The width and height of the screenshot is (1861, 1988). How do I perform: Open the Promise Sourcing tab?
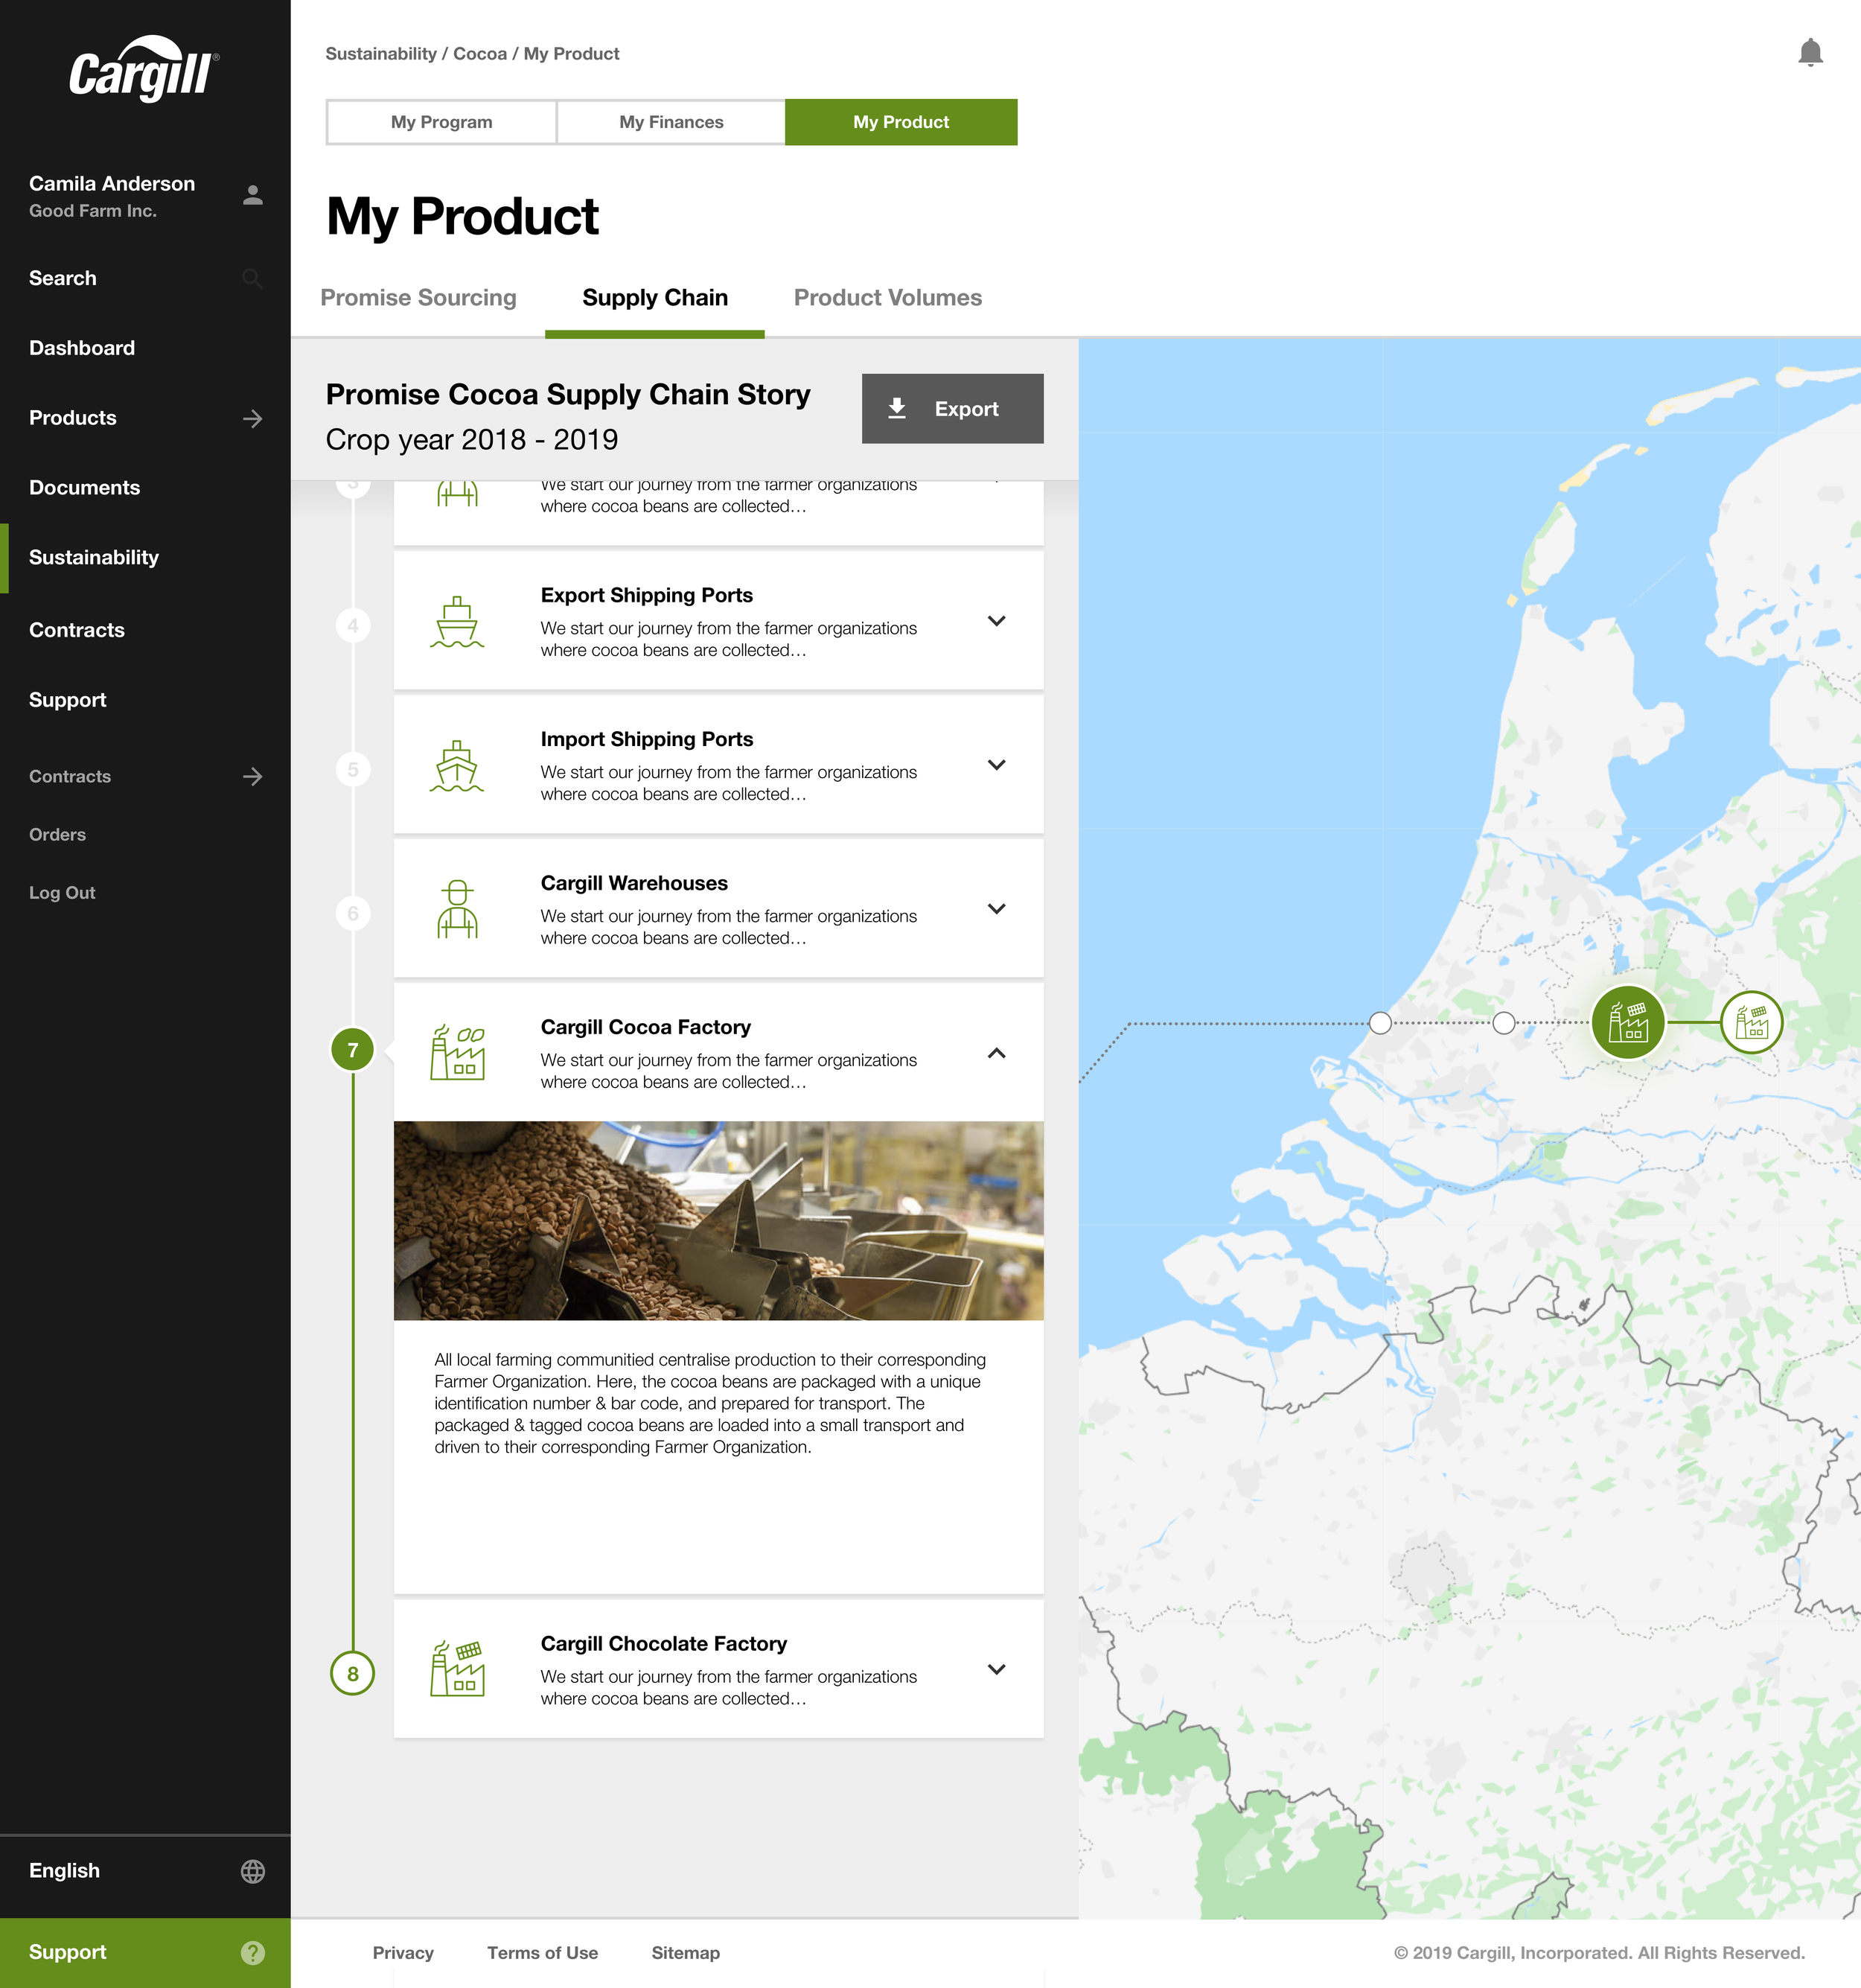(x=418, y=298)
